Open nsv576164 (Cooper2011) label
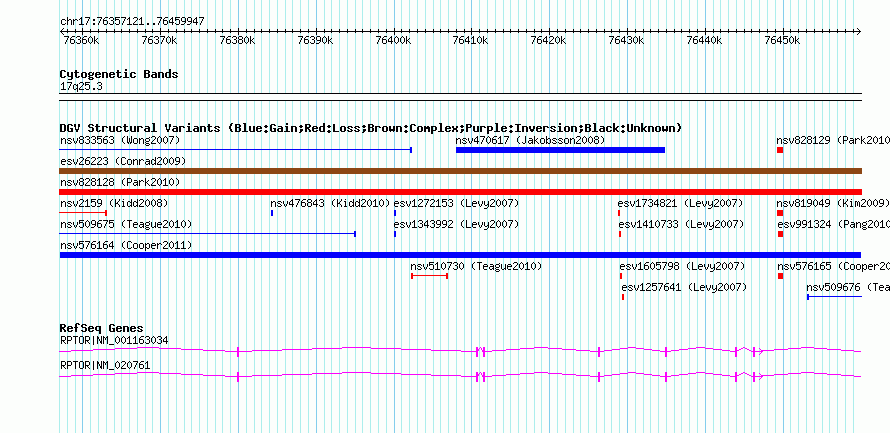Image resolution: width=890 pixels, height=433 pixels. [x=126, y=245]
